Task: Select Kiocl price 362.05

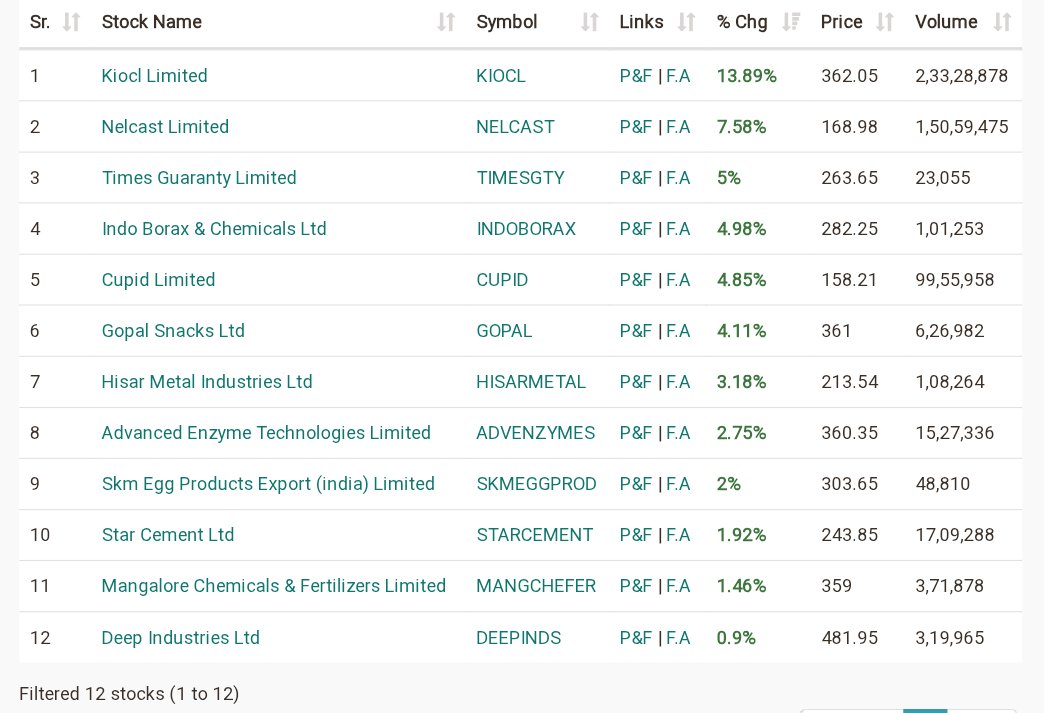Action: [x=850, y=76]
